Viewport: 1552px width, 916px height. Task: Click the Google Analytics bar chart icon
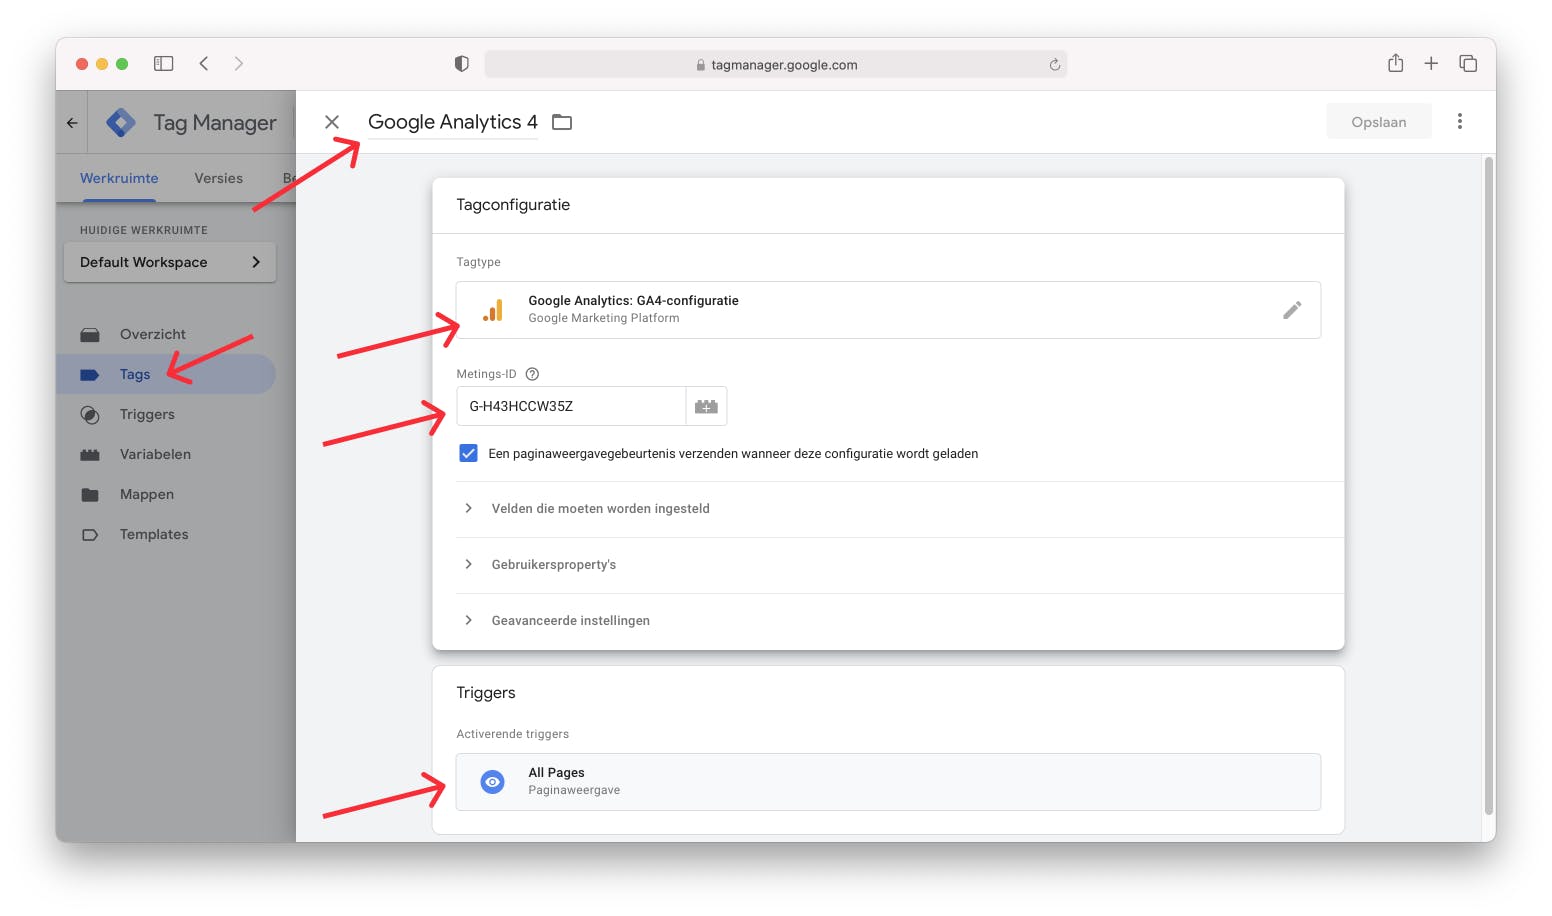[x=493, y=310]
